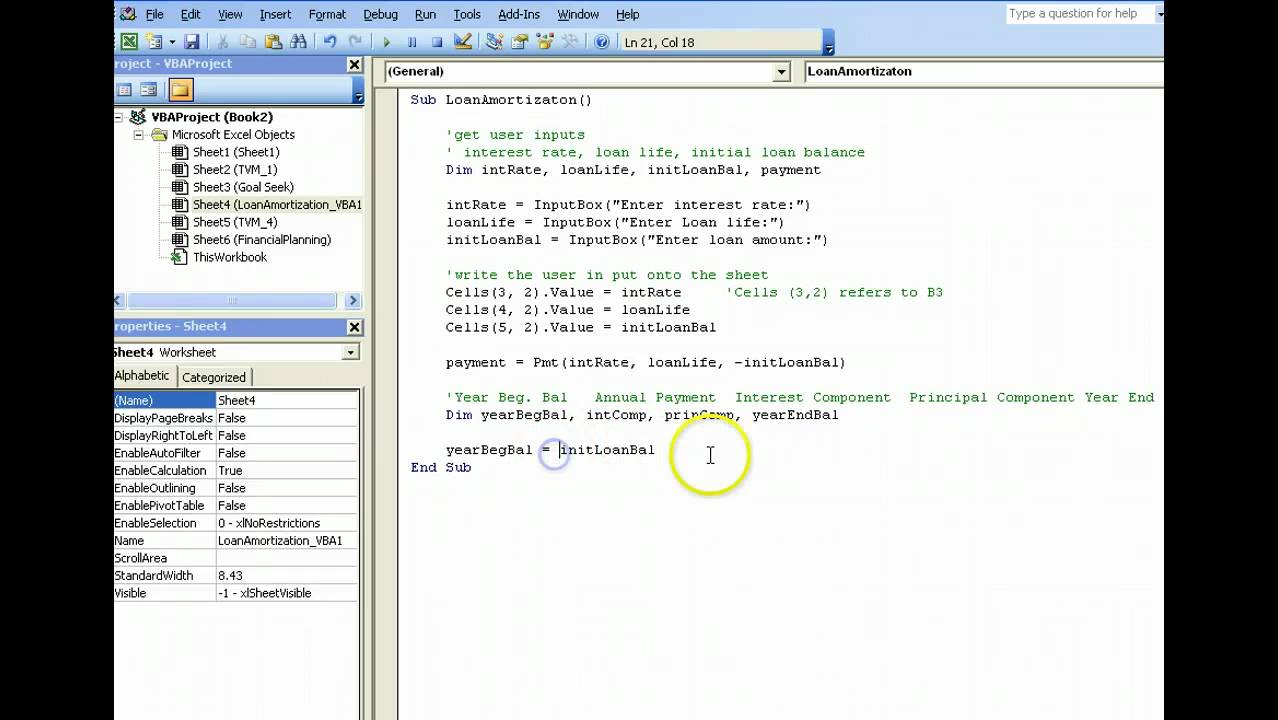Run the macro with the play icon
The image size is (1278, 720).
386,42
